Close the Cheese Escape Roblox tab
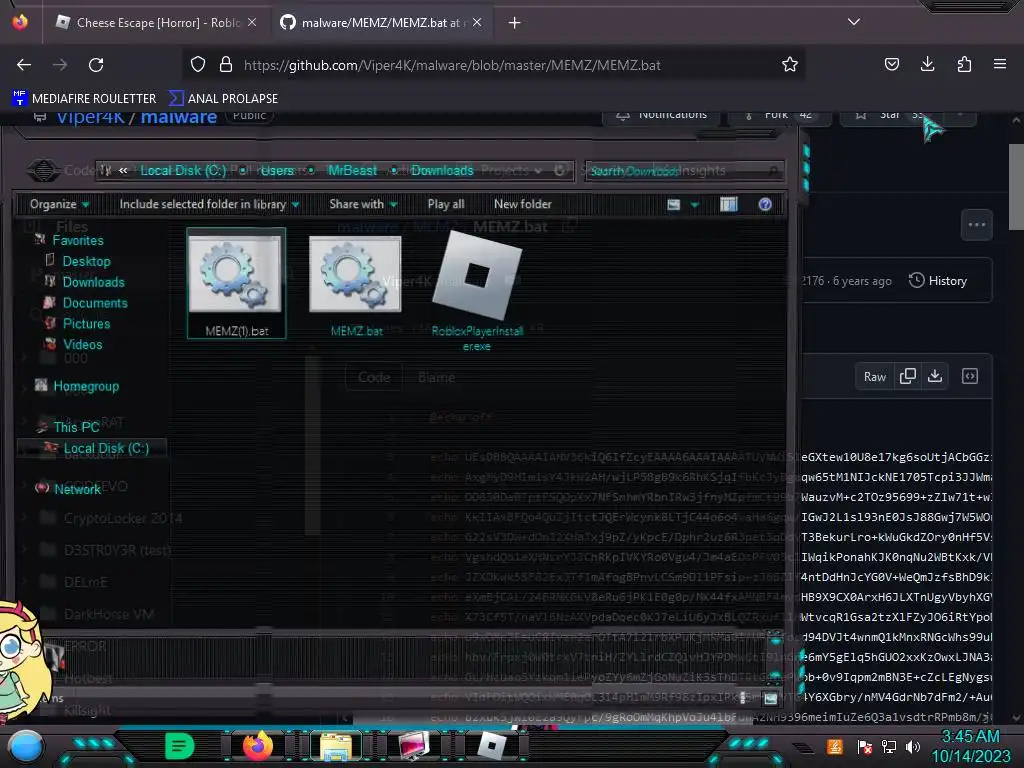The height and width of the screenshot is (768, 1024). coord(252,22)
